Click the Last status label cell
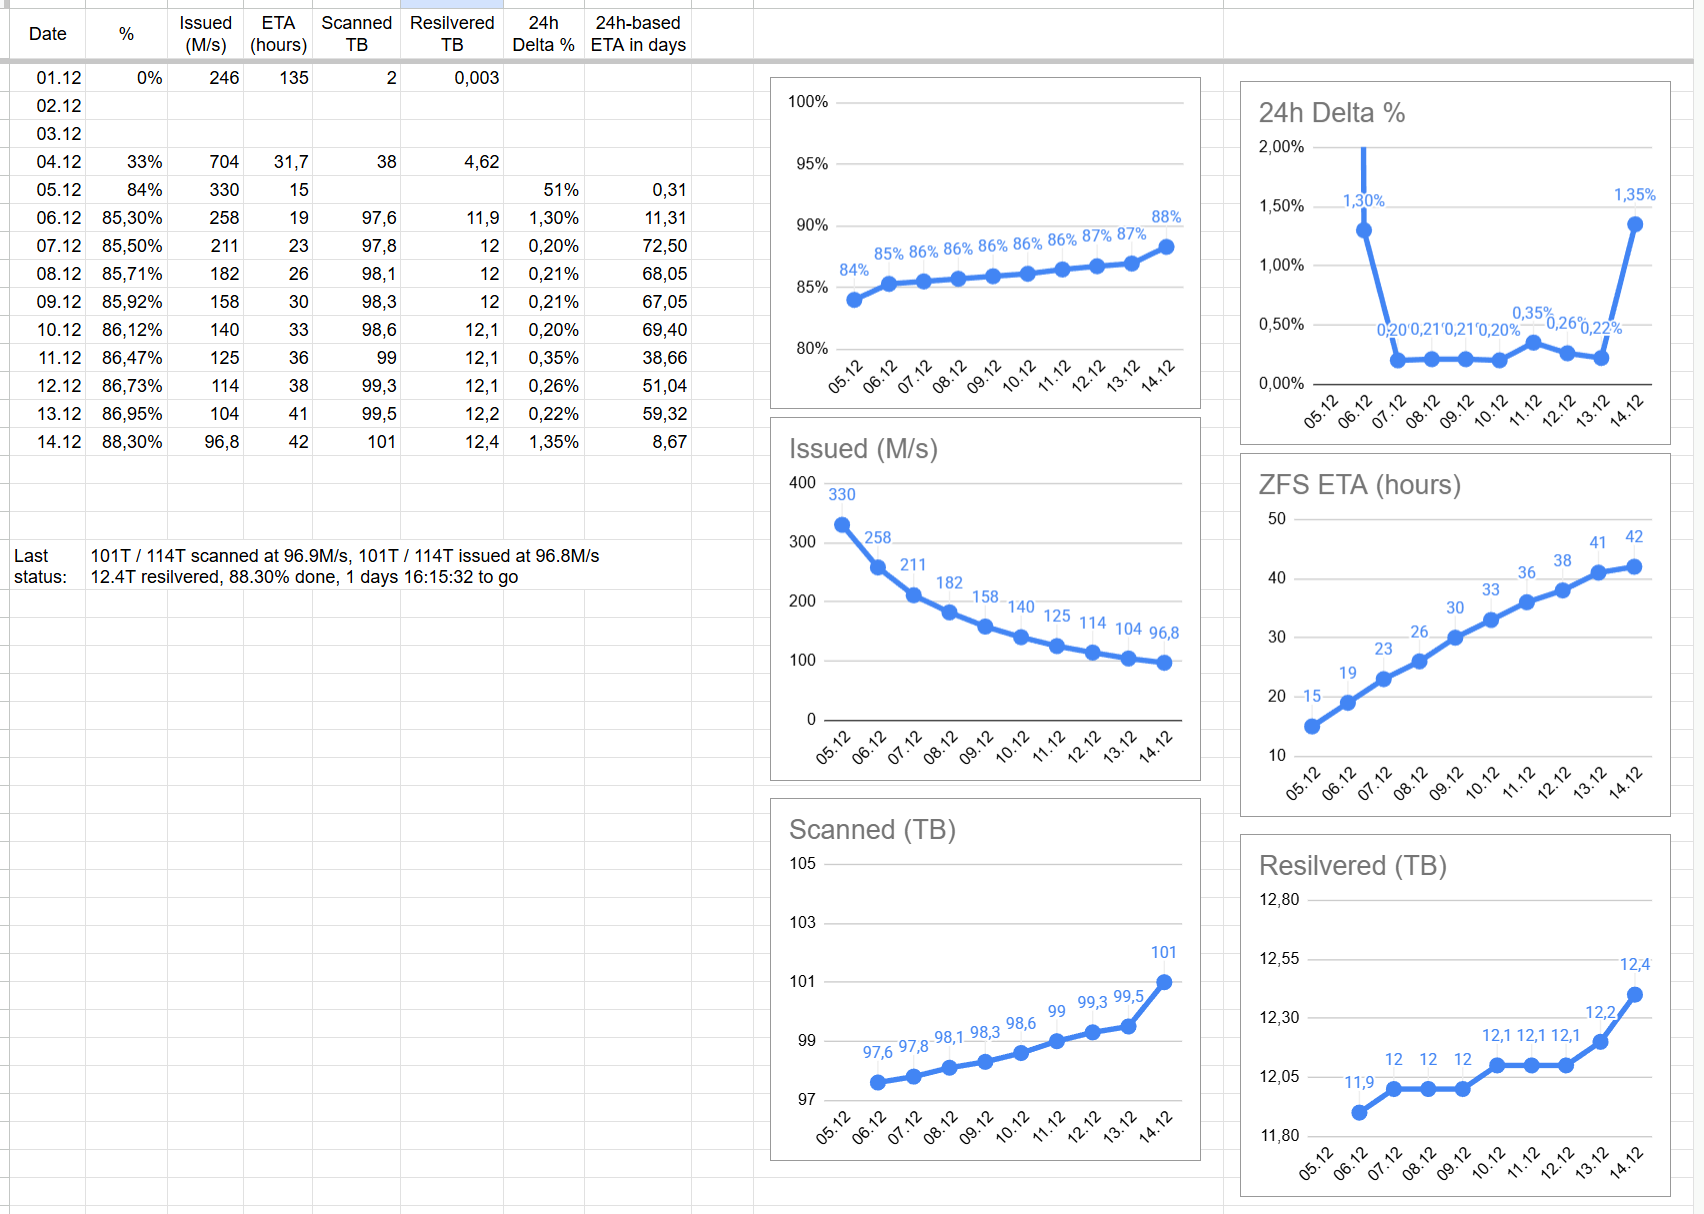1704x1214 pixels. click(40, 566)
